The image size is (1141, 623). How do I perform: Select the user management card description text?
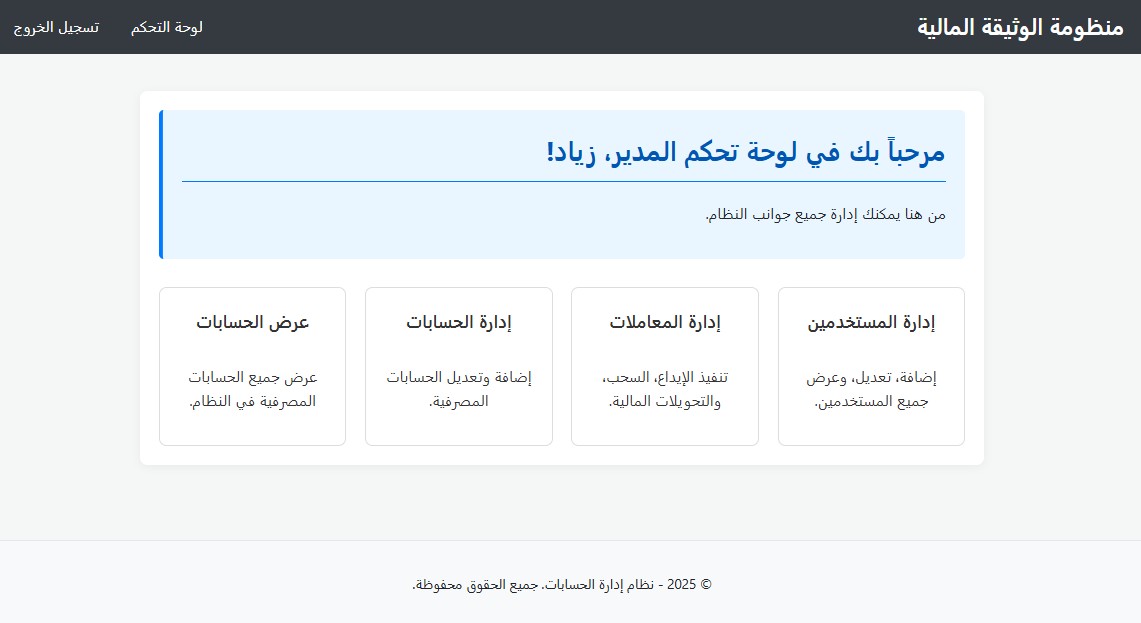[x=870, y=390]
